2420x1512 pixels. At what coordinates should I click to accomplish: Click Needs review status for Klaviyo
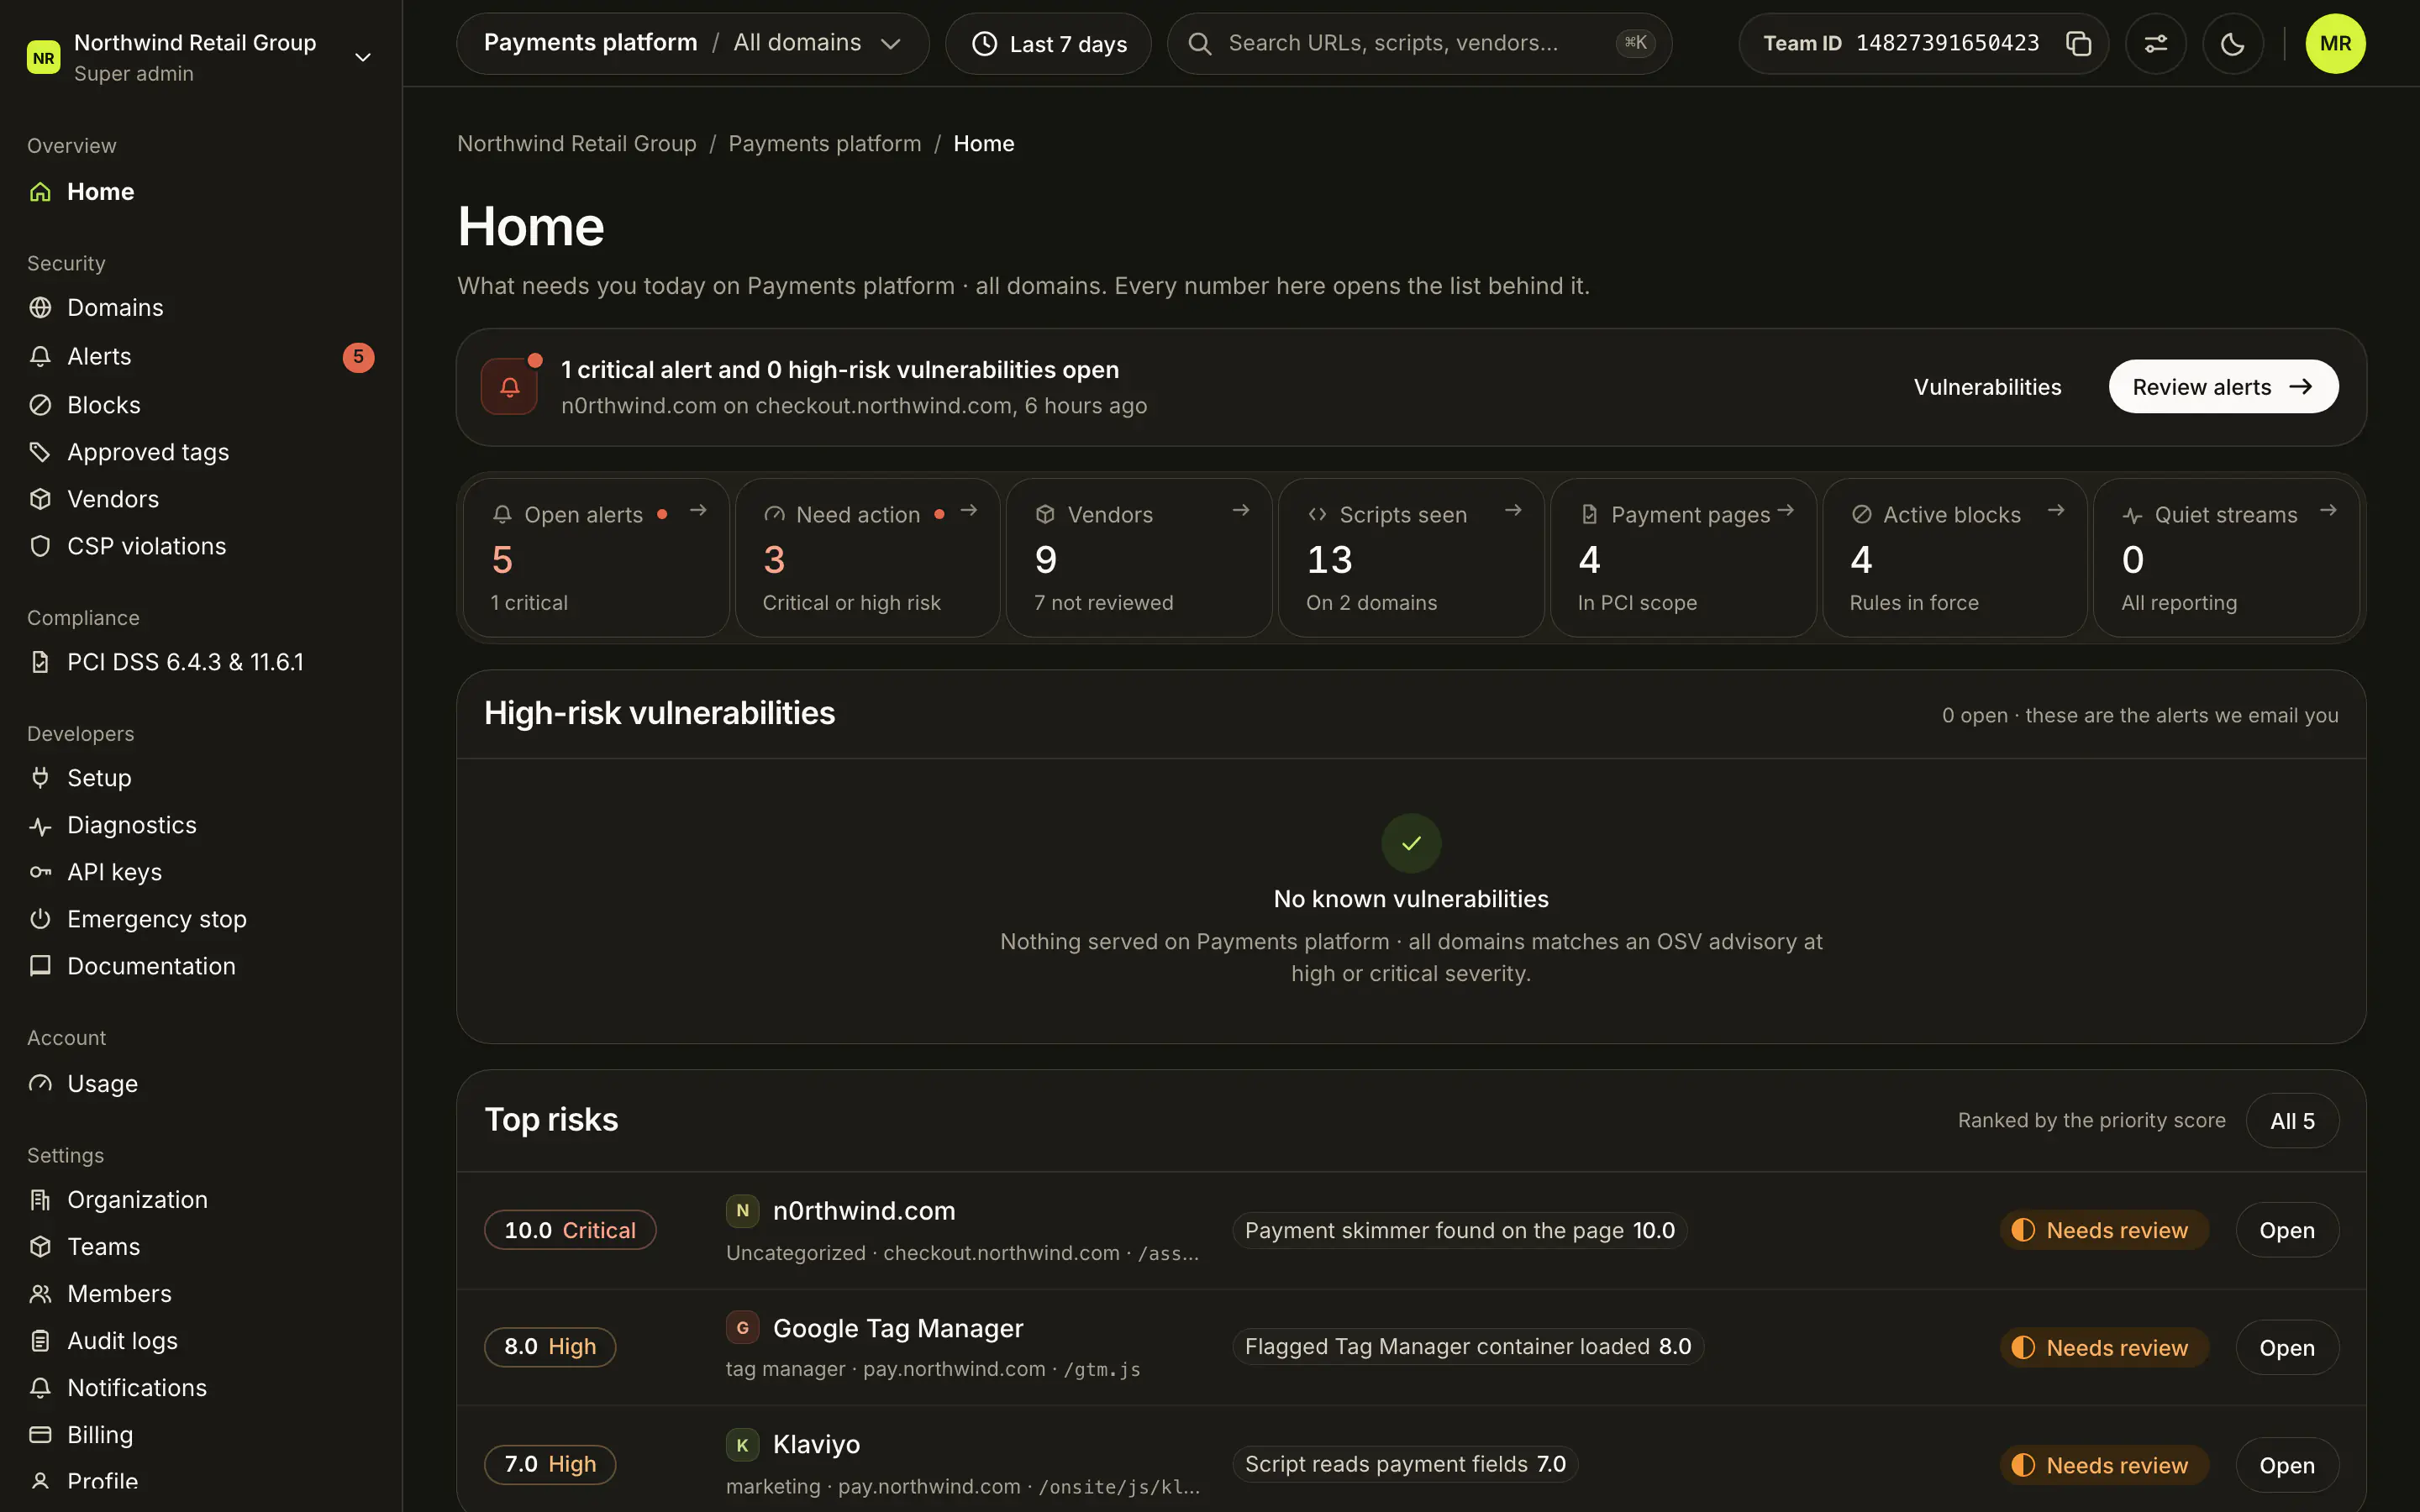click(2104, 1465)
